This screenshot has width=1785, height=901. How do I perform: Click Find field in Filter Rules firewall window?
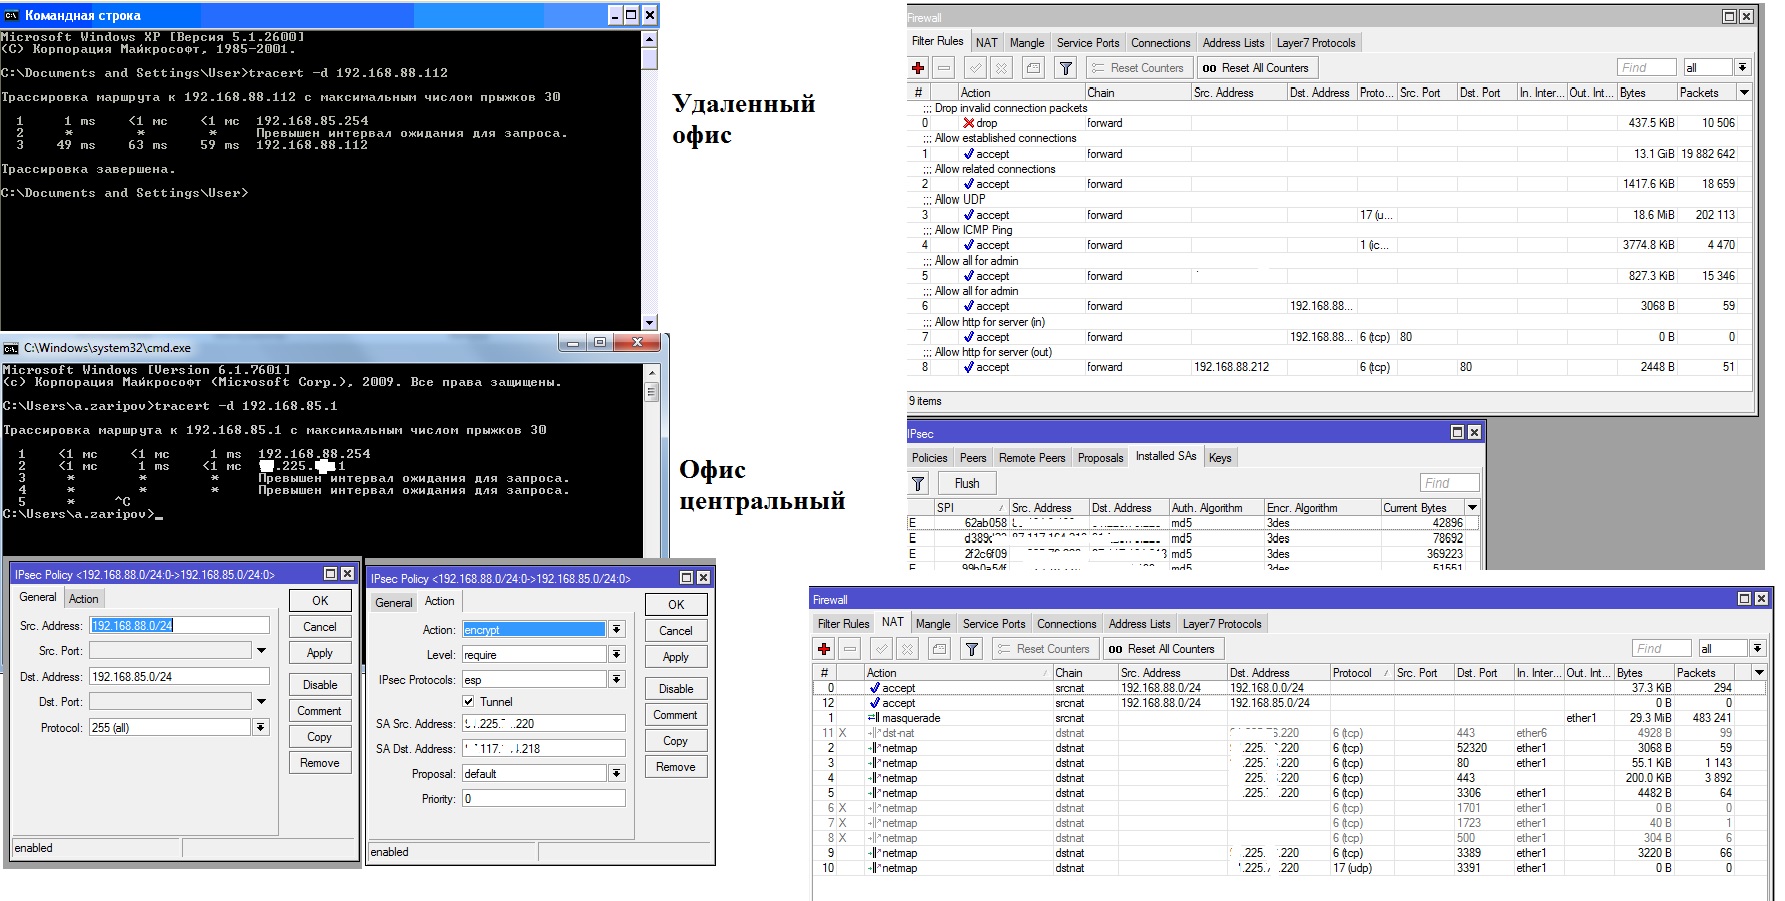pyautogui.click(x=1646, y=67)
